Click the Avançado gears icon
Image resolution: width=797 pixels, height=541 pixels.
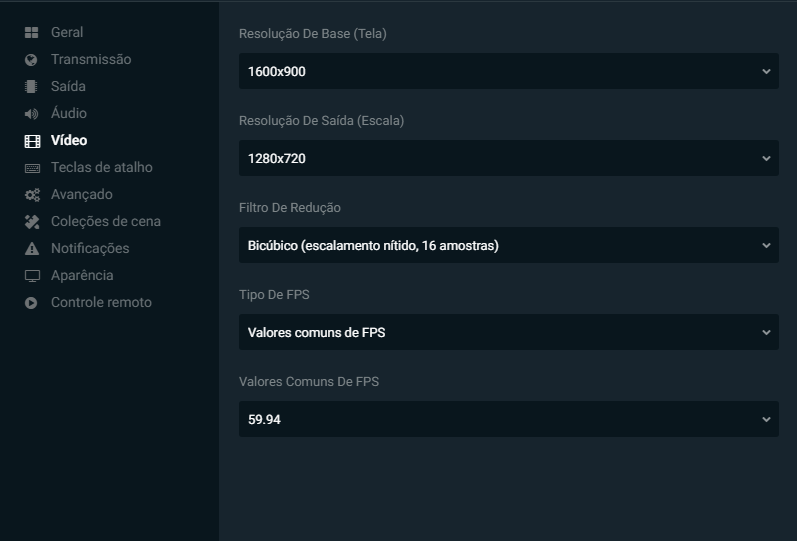click(32, 195)
